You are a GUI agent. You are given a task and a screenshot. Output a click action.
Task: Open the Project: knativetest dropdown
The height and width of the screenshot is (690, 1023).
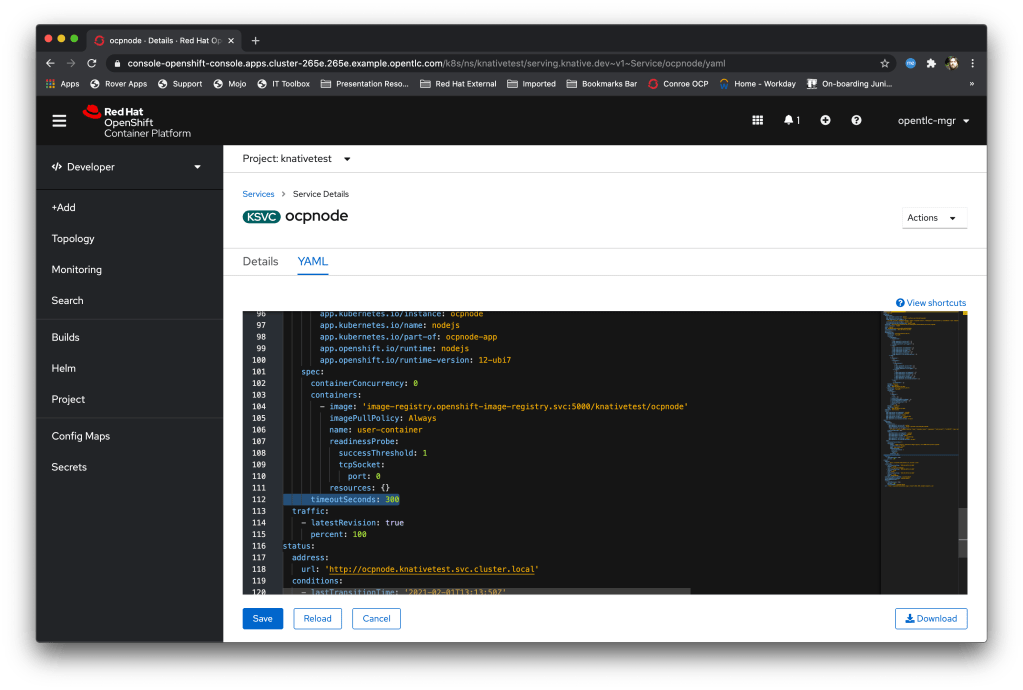pos(297,159)
